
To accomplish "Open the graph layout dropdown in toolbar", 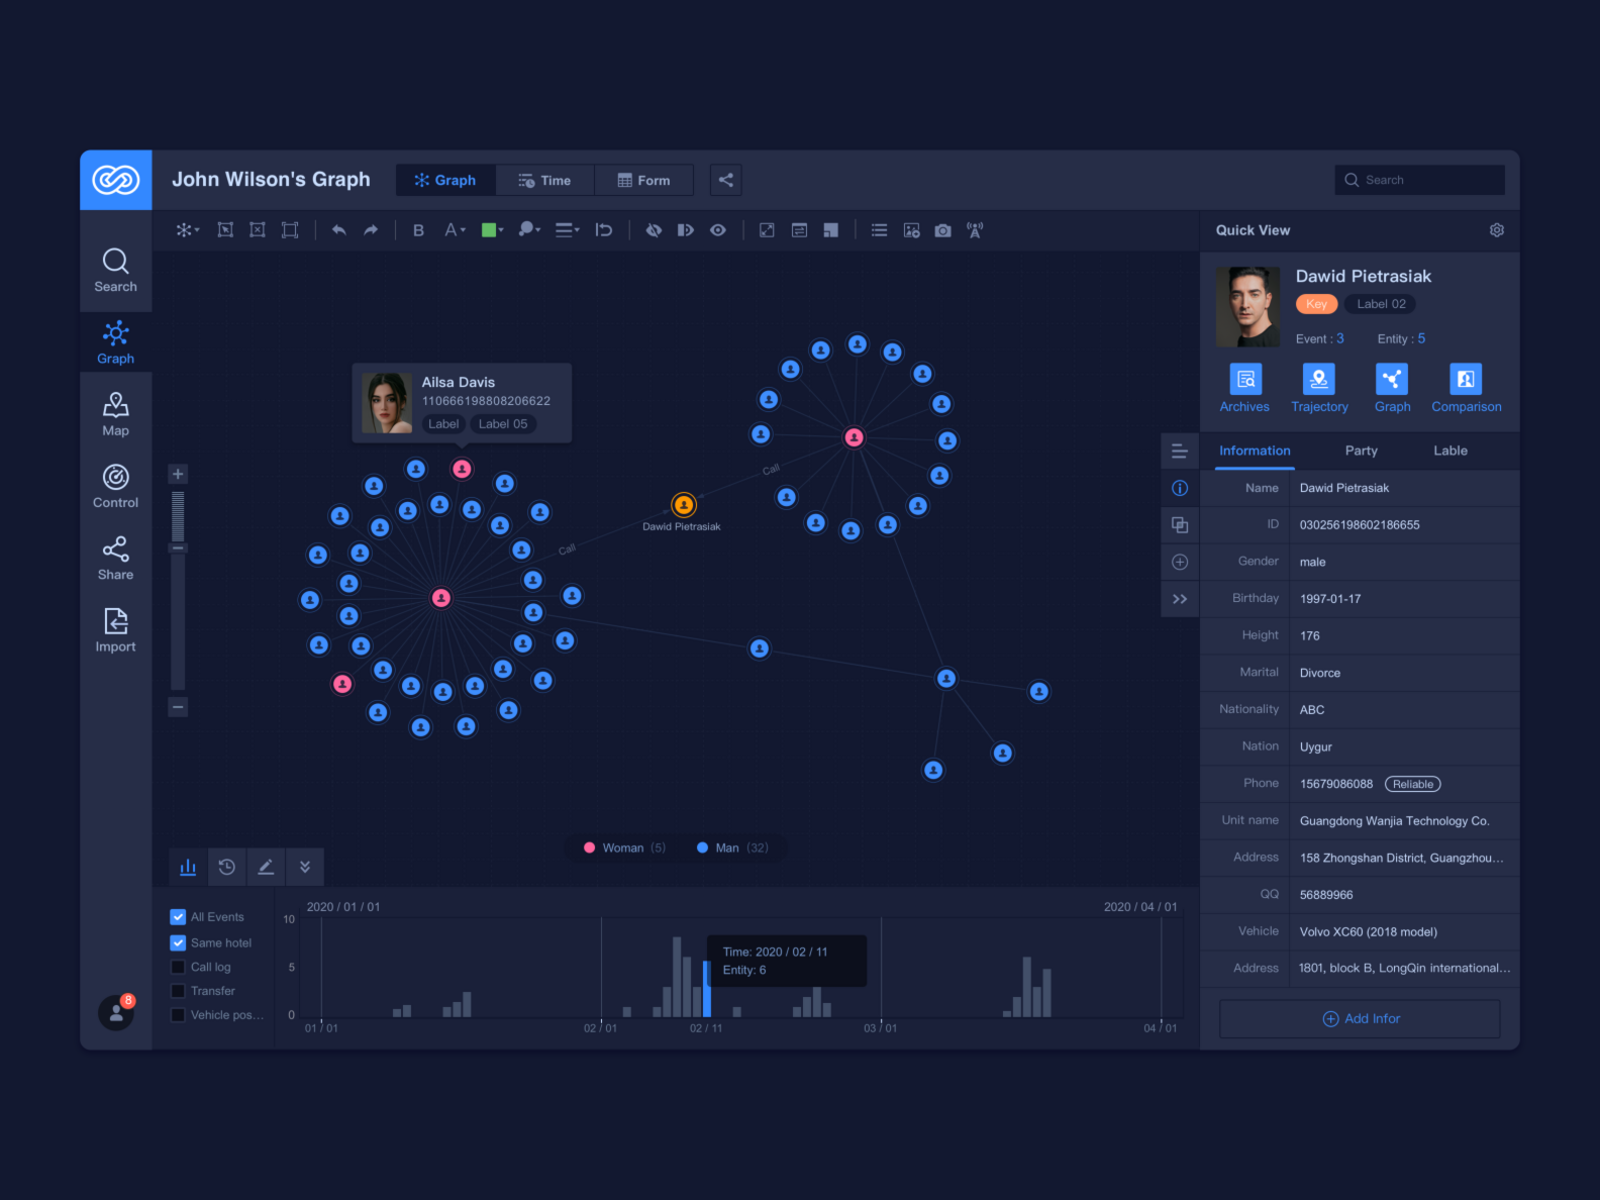I will click(187, 230).
